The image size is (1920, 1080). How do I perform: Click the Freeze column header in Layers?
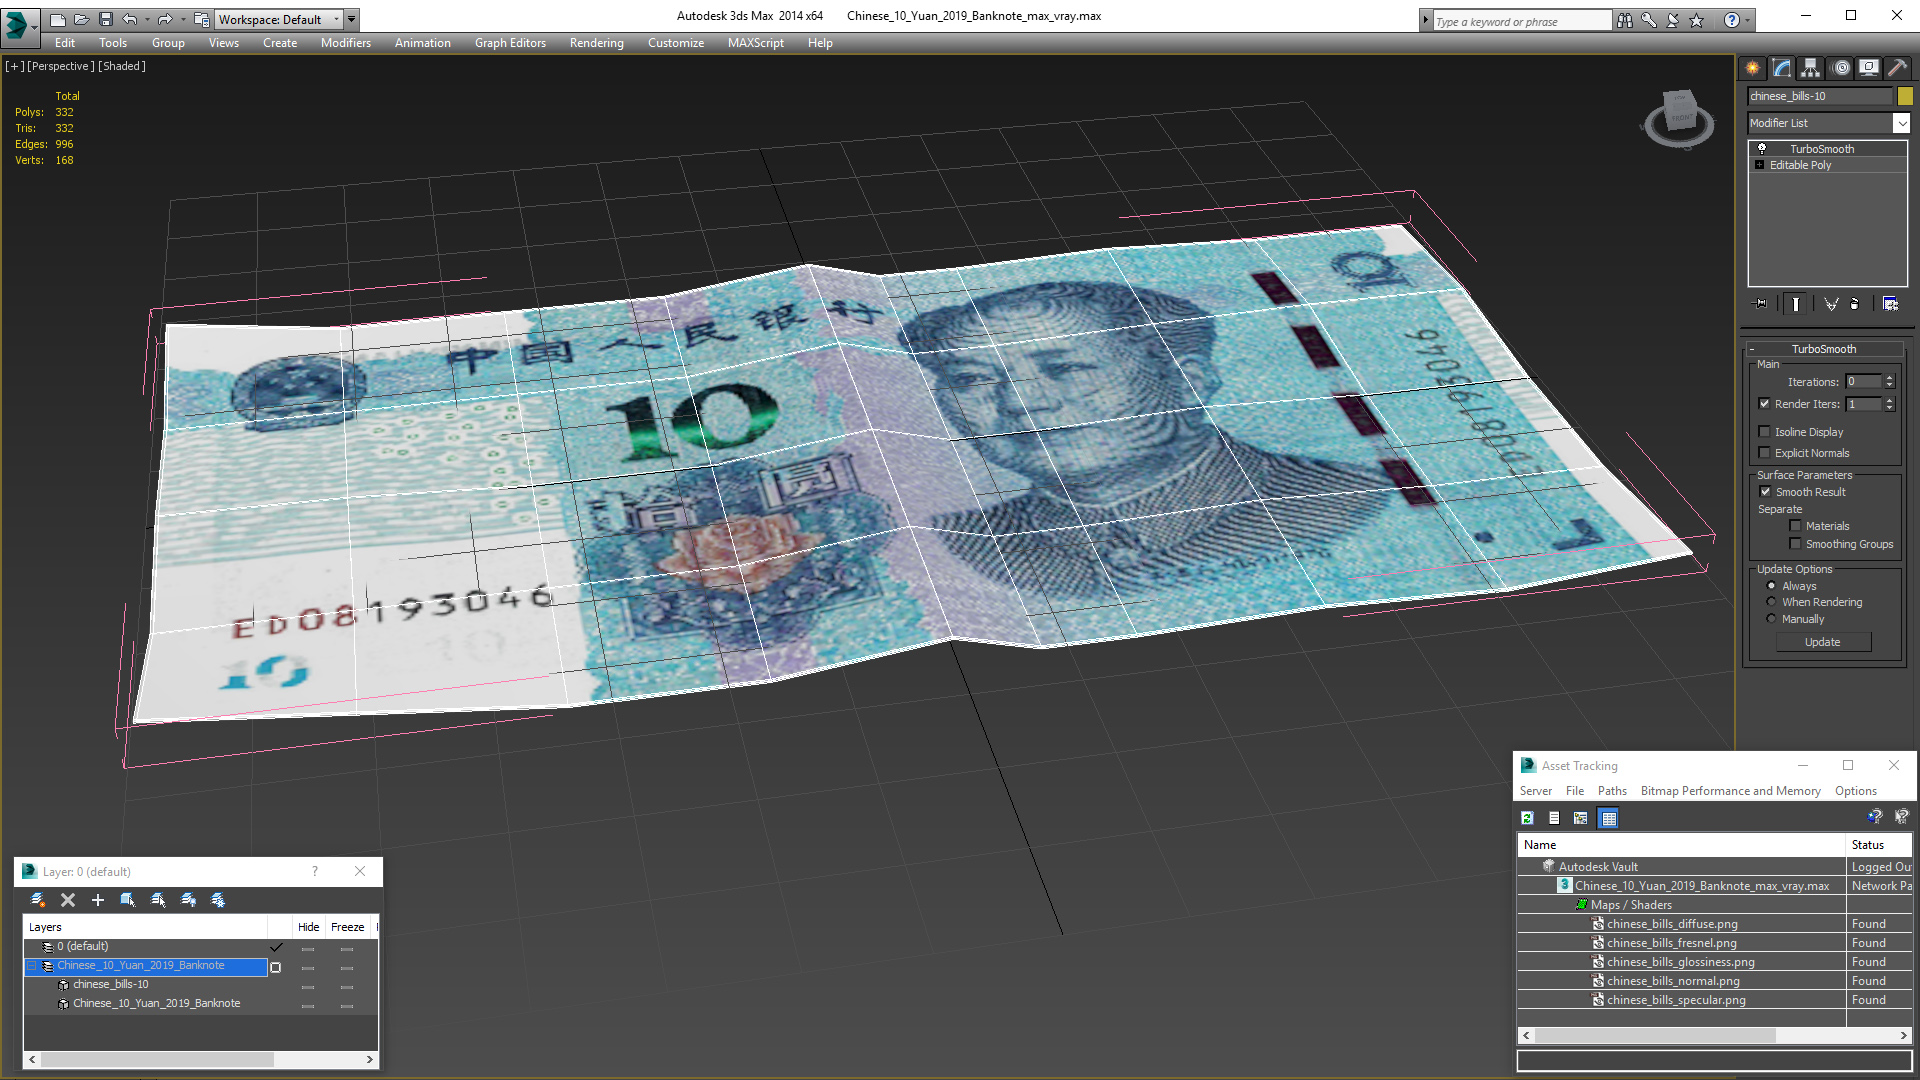[x=347, y=927]
